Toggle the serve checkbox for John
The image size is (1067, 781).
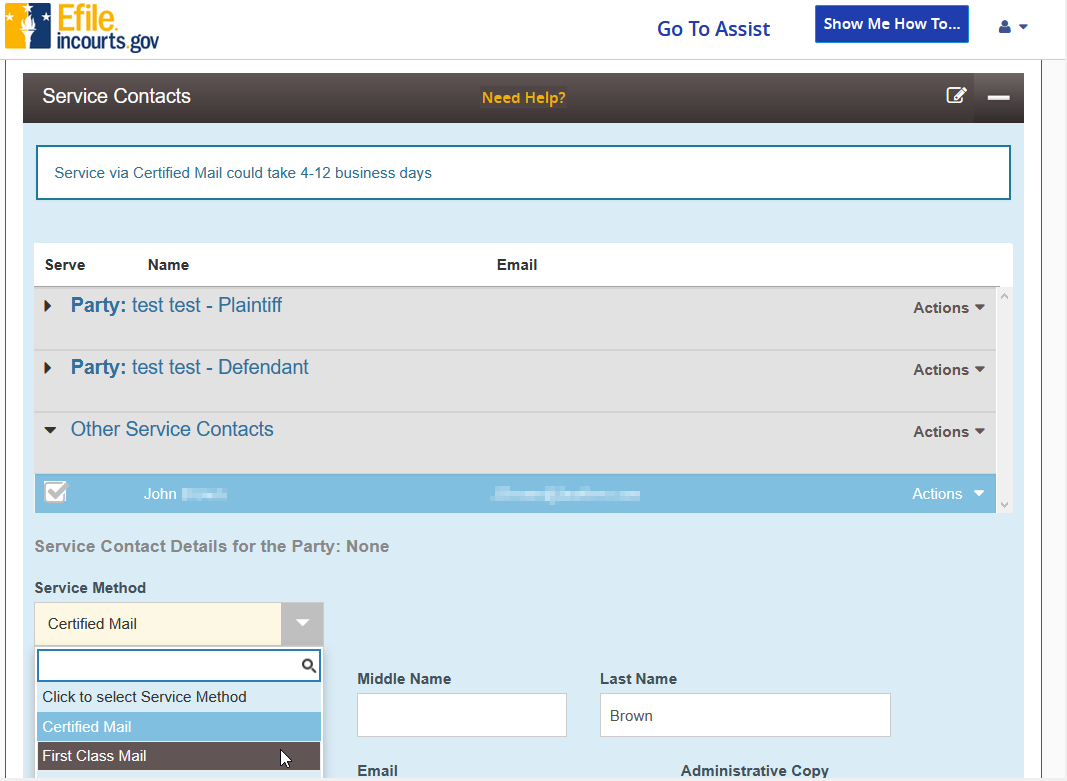click(56, 492)
